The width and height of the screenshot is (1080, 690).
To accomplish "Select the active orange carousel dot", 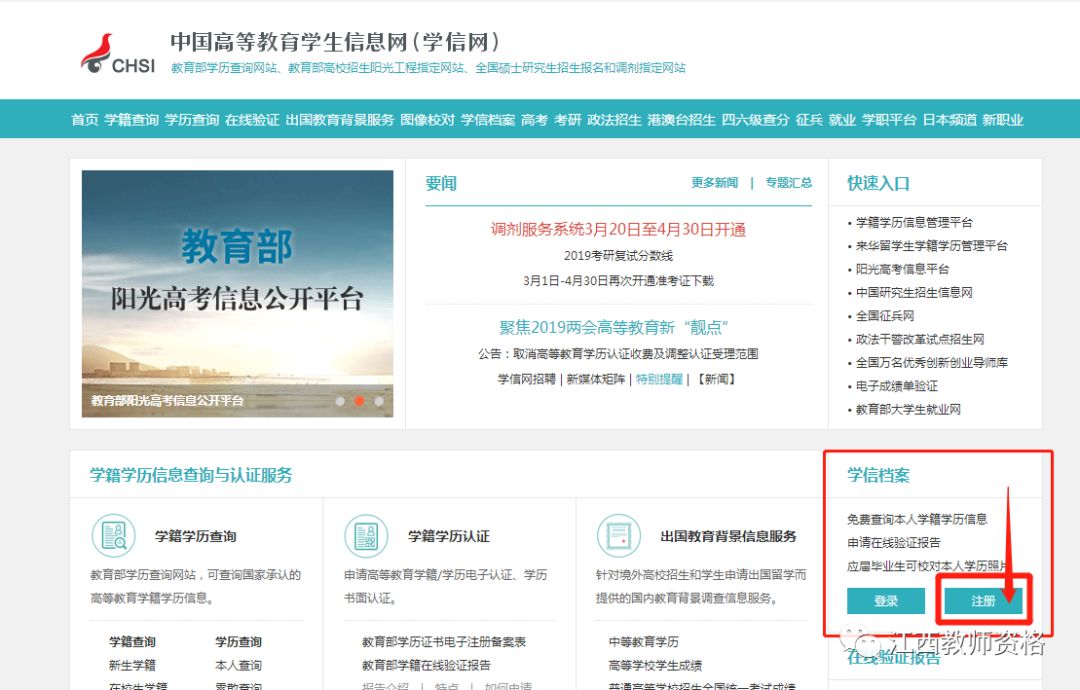I will (359, 401).
